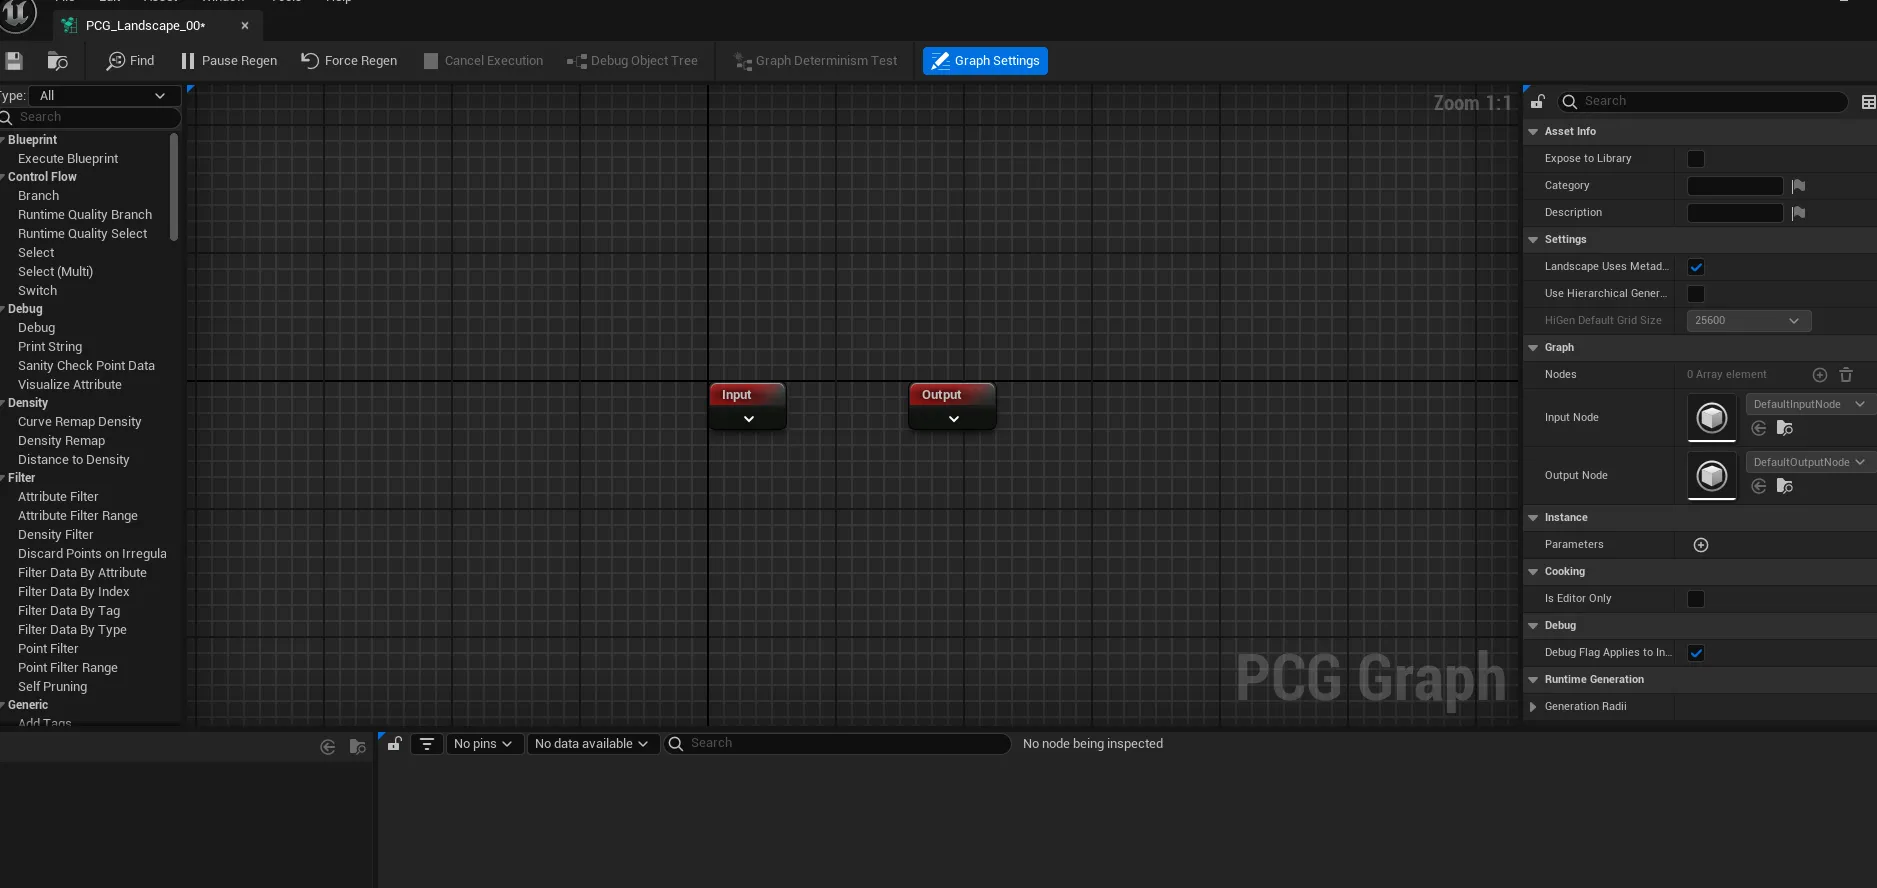The height and width of the screenshot is (888, 1877).
Task: Collapse the Filter category
Action: (x=3, y=478)
